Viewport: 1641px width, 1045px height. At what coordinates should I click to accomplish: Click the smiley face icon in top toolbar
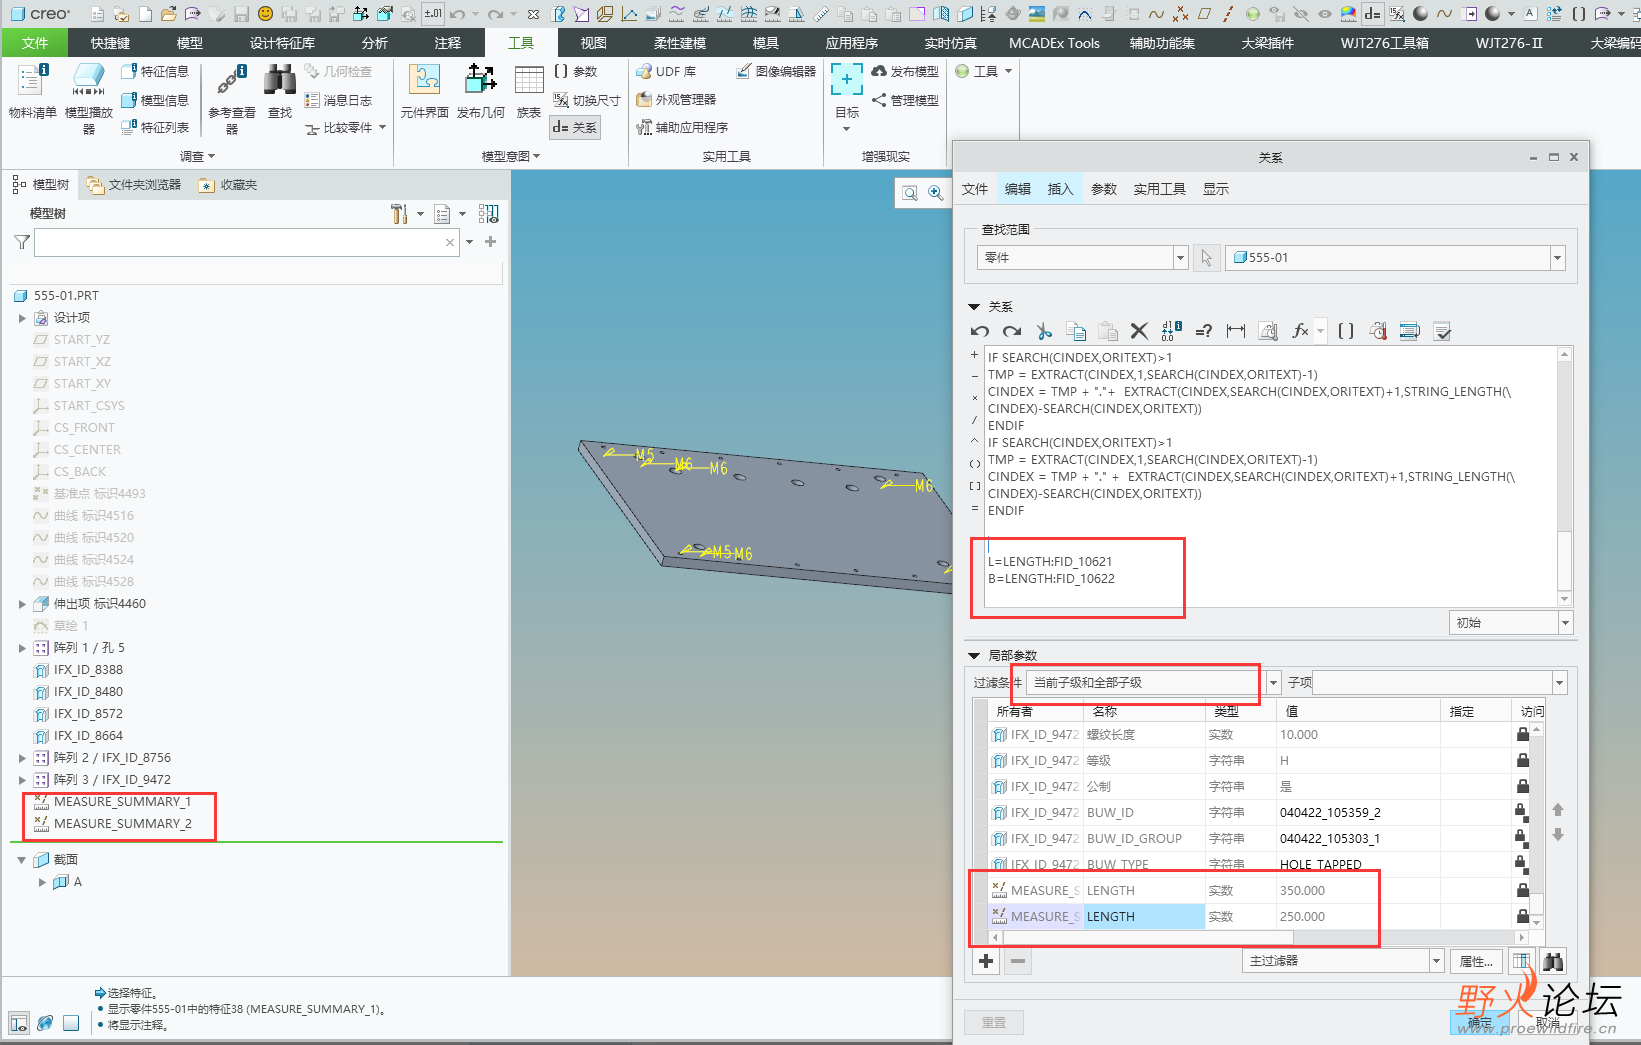pyautogui.click(x=265, y=14)
